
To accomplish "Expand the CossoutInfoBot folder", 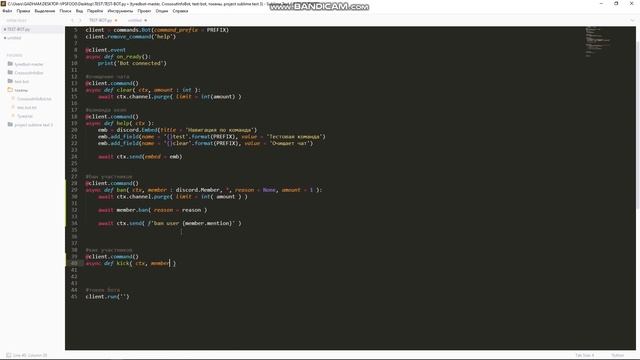I will (x=29, y=73).
